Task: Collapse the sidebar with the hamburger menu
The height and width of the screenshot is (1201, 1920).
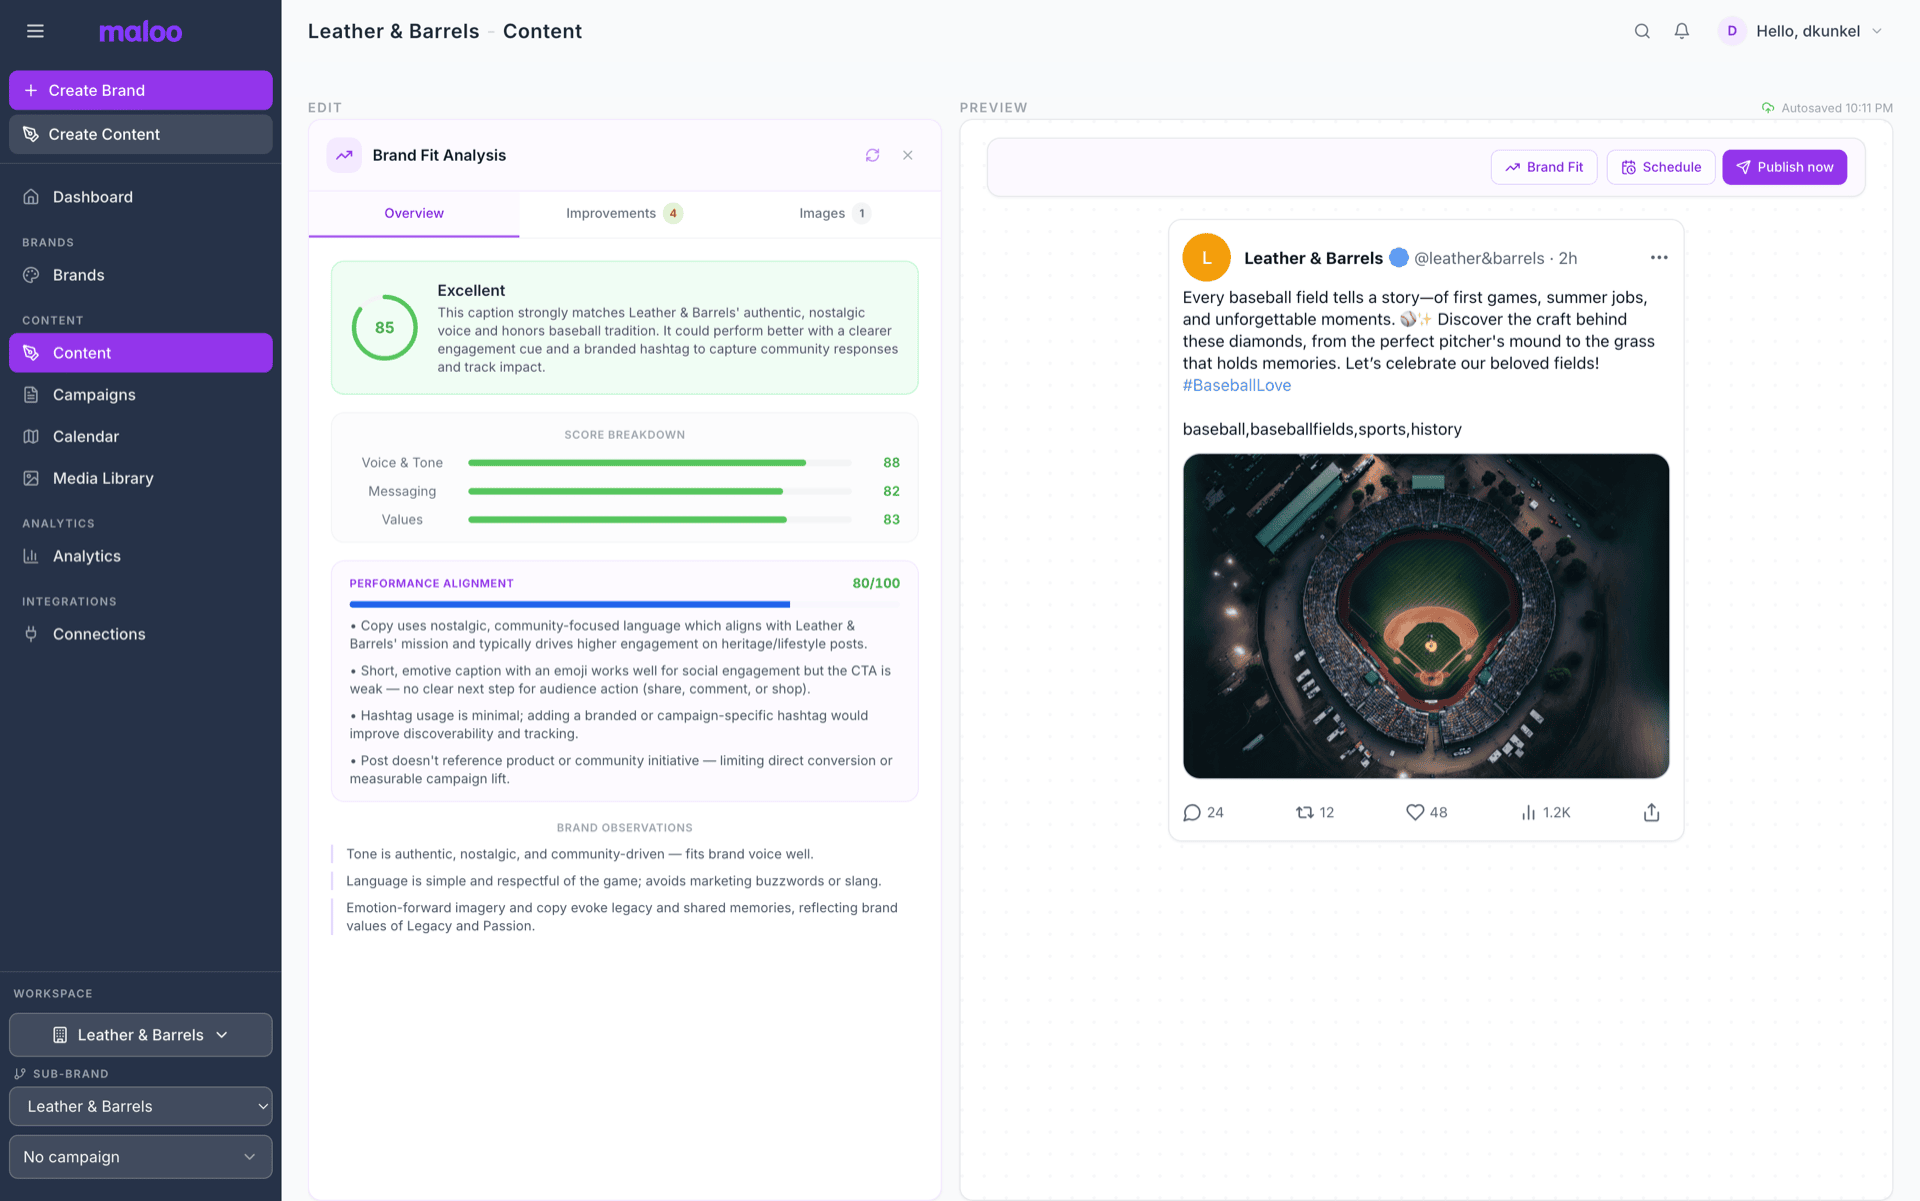Action: (35, 31)
